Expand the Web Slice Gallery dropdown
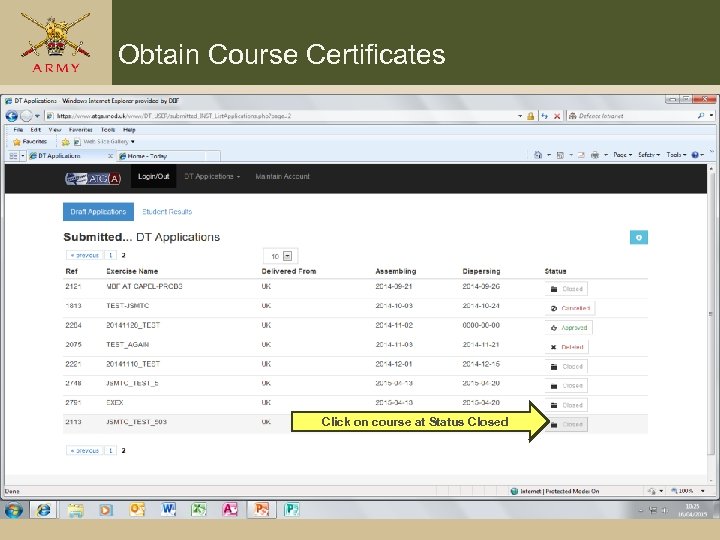 [133, 142]
